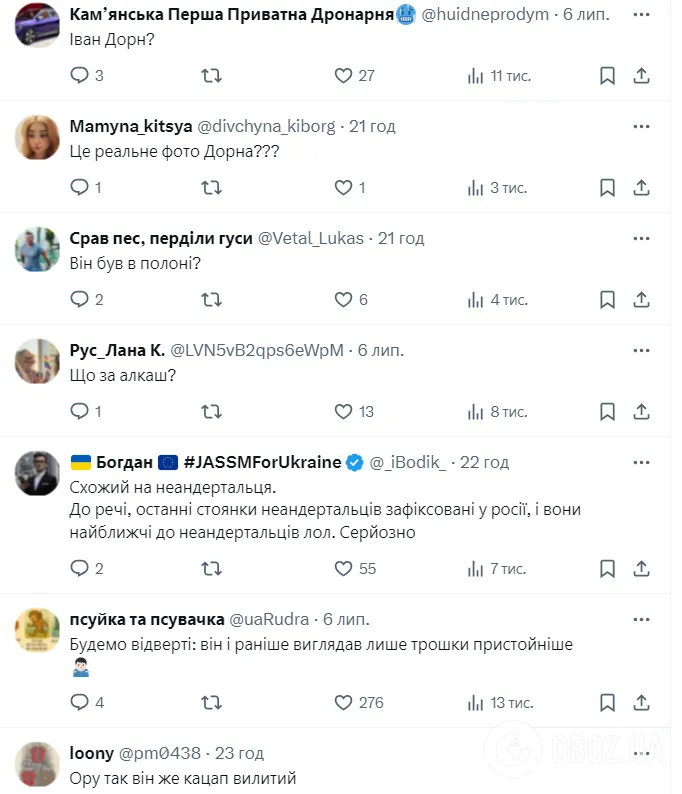Screen dimensions: 682x794
Task: Repost the псуйка та псувачка tweet
Action: [x=212, y=703]
